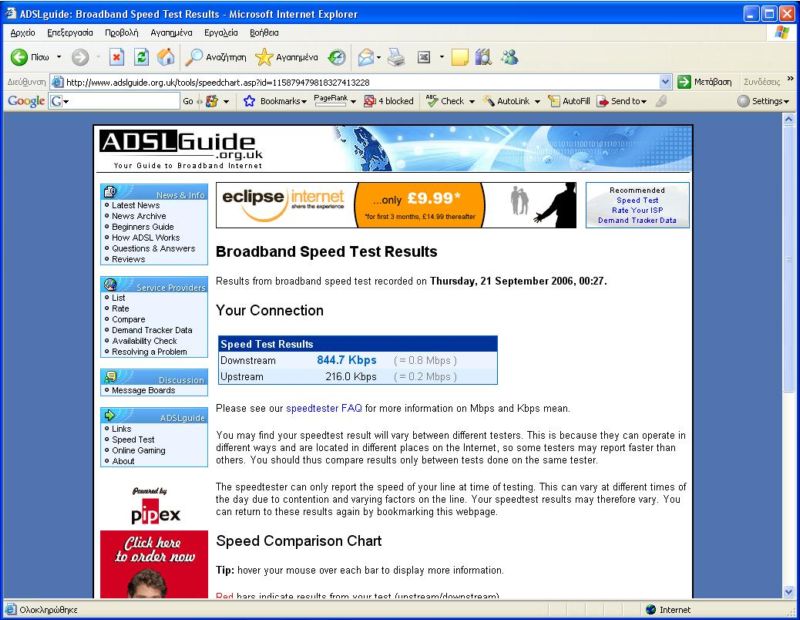Click the pipex 'Click here to order now' ad

tap(154, 564)
